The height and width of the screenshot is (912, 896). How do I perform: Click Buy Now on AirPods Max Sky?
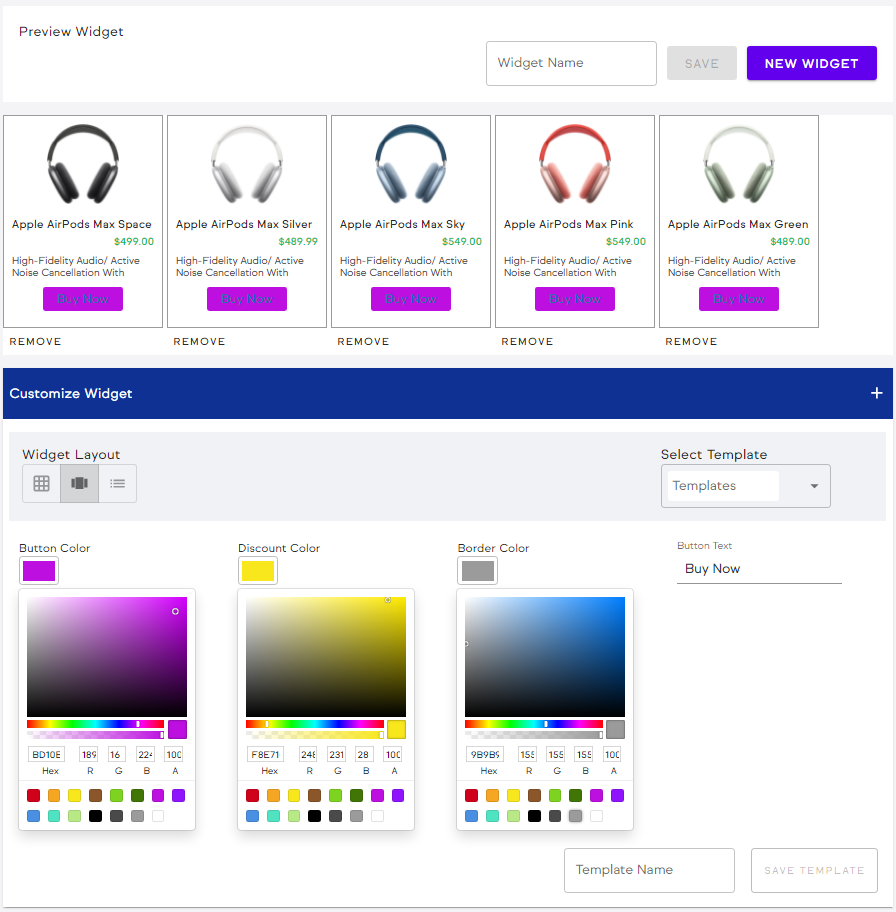pyautogui.click(x=411, y=299)
